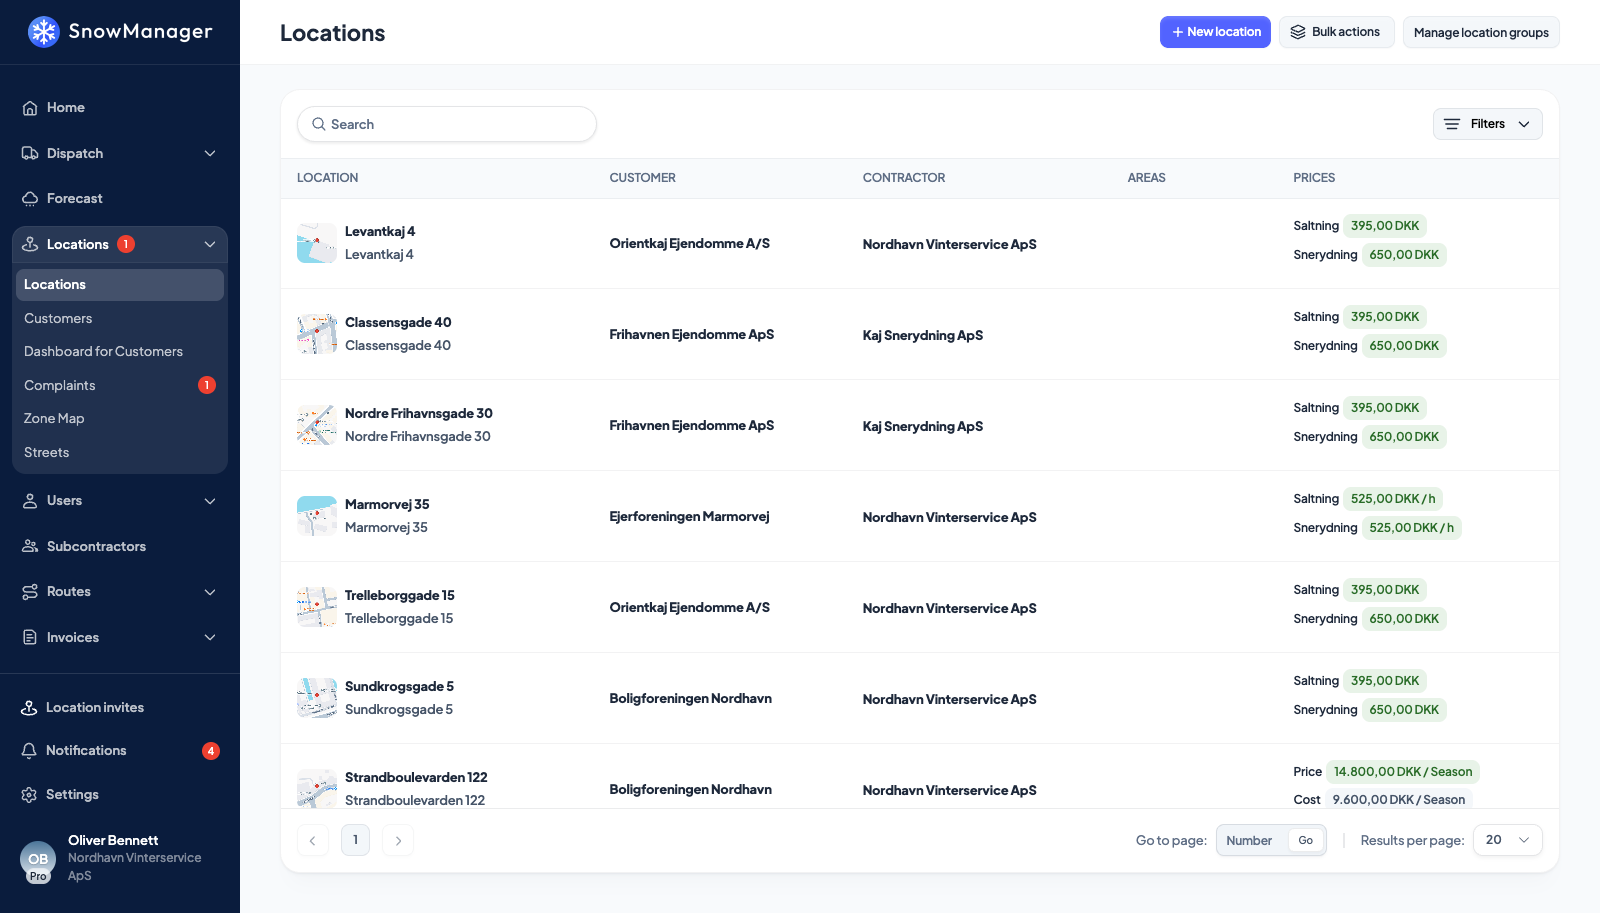Click the Notifications bell icon
Image resolution: width=1600 pixels, height=913 pixels.
[x=29, y=751]
